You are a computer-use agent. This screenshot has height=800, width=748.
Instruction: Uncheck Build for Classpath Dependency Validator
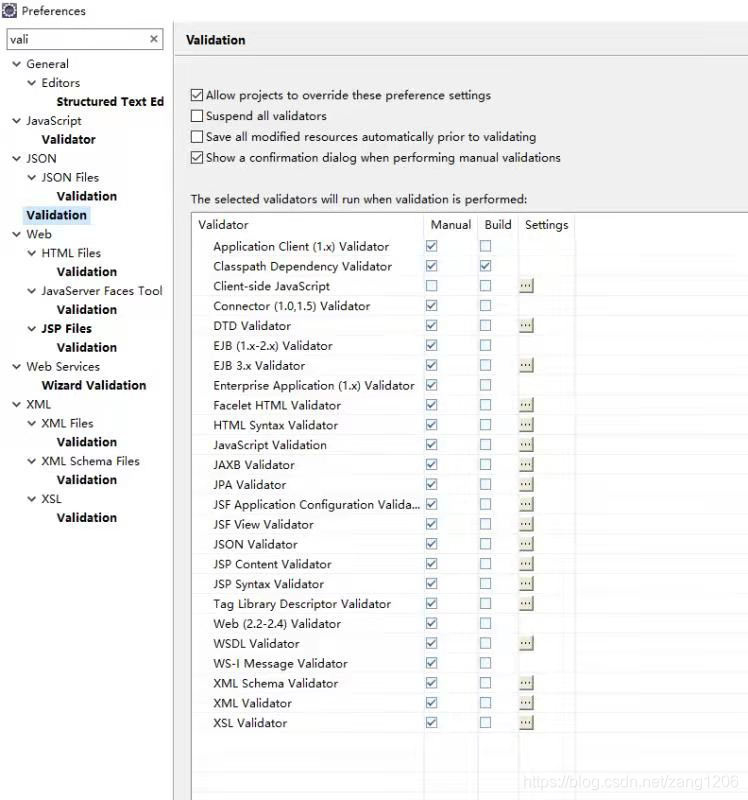(485, 266)
